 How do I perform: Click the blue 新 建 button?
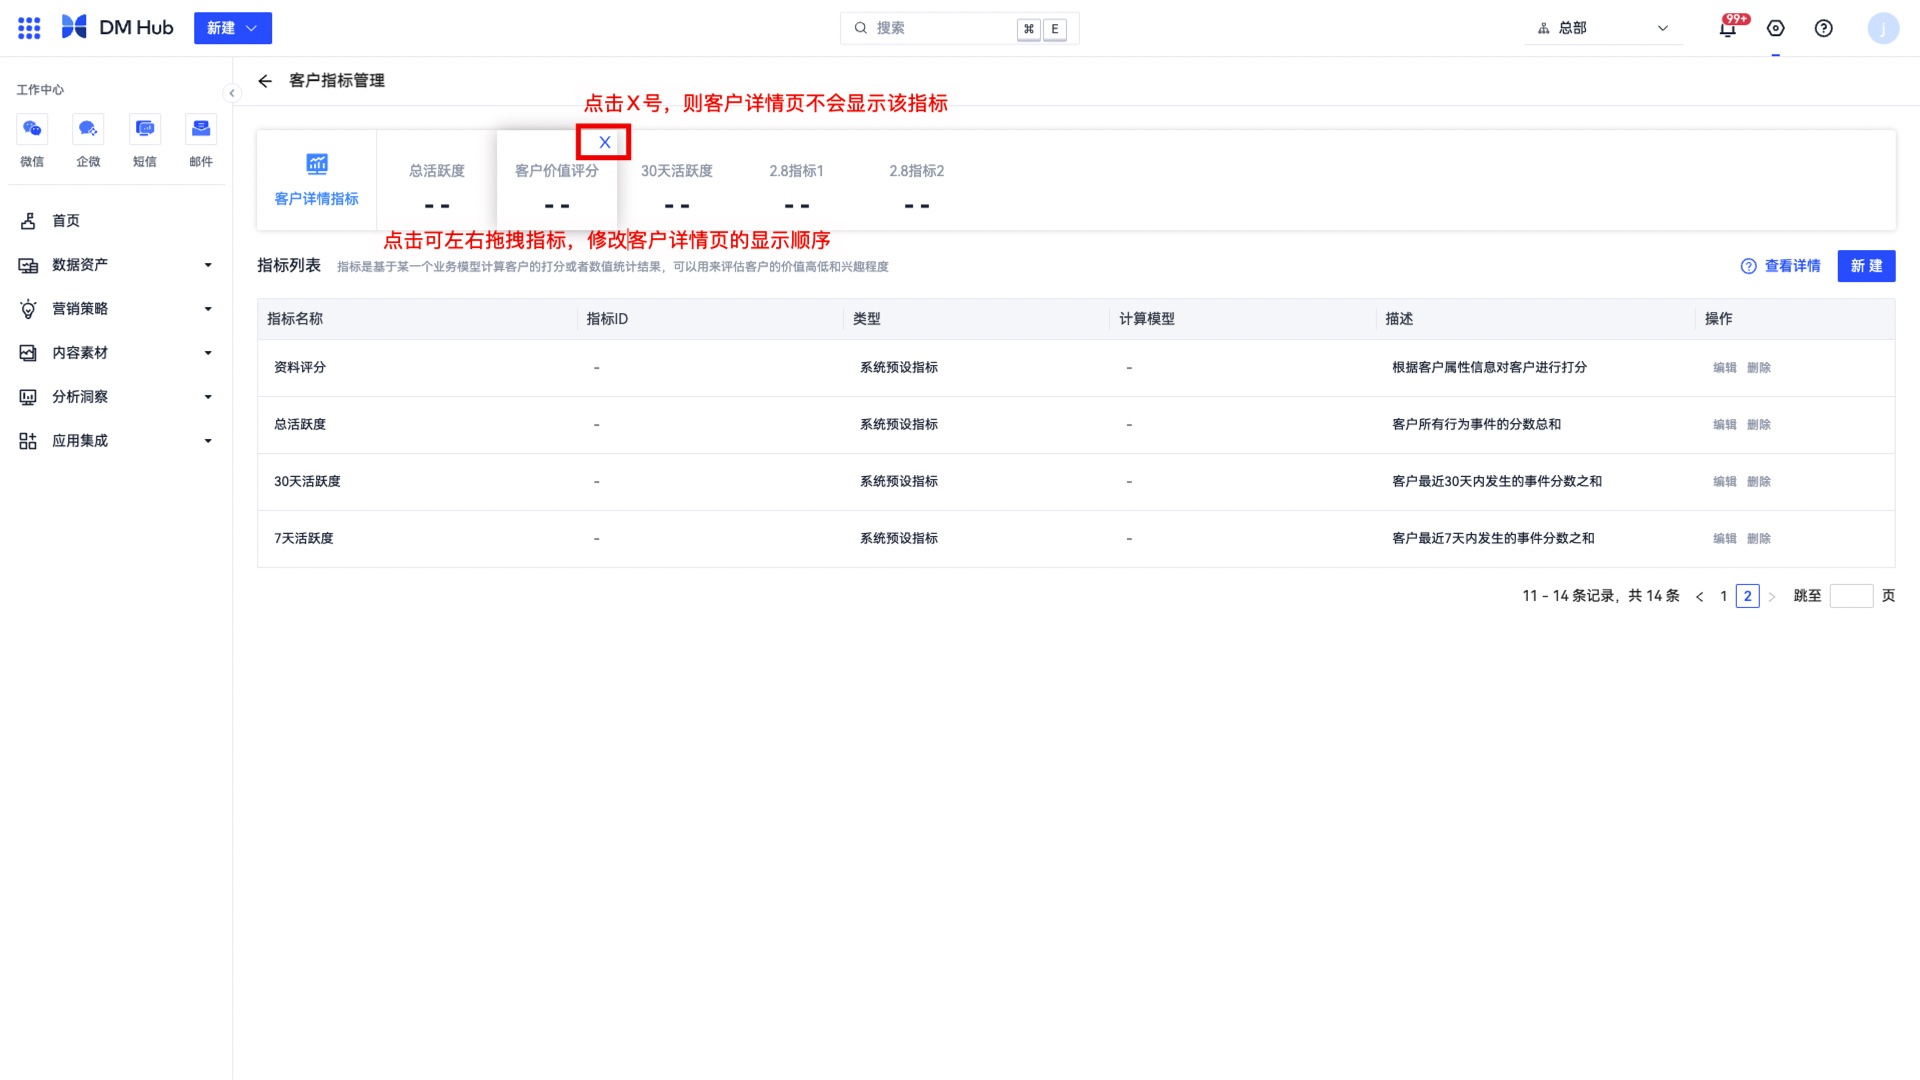pyautogui.click(x=1866, y=266)
